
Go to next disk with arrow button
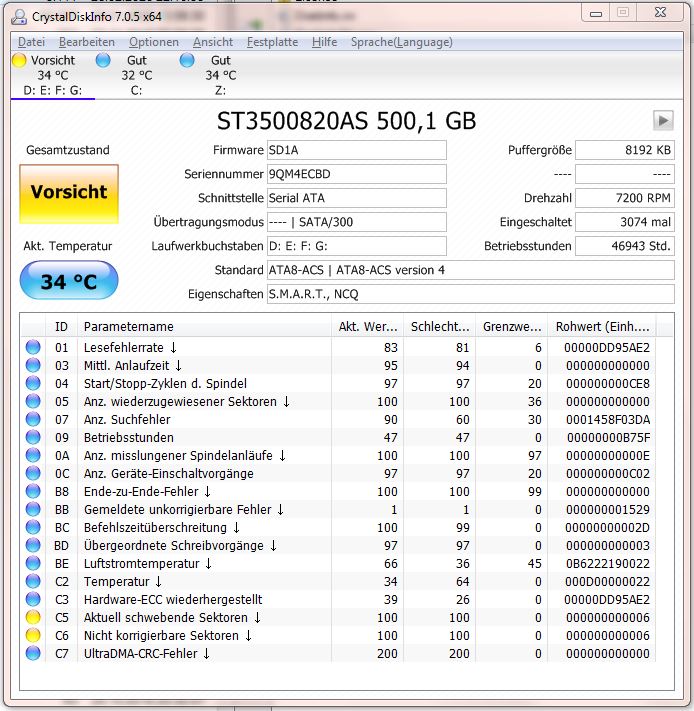pos(663,121)
